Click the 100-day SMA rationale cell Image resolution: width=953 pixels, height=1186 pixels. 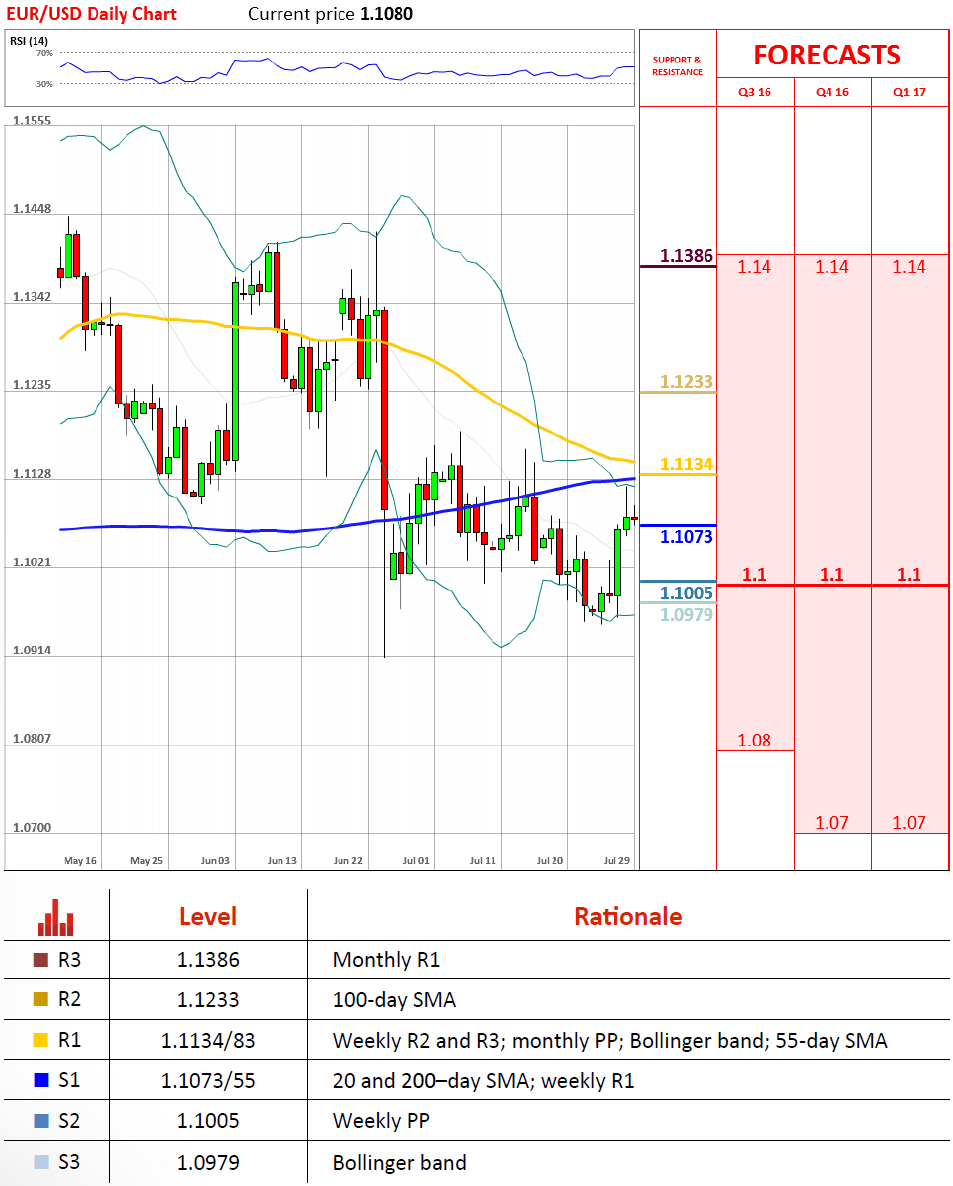(x=394, y=1000)
